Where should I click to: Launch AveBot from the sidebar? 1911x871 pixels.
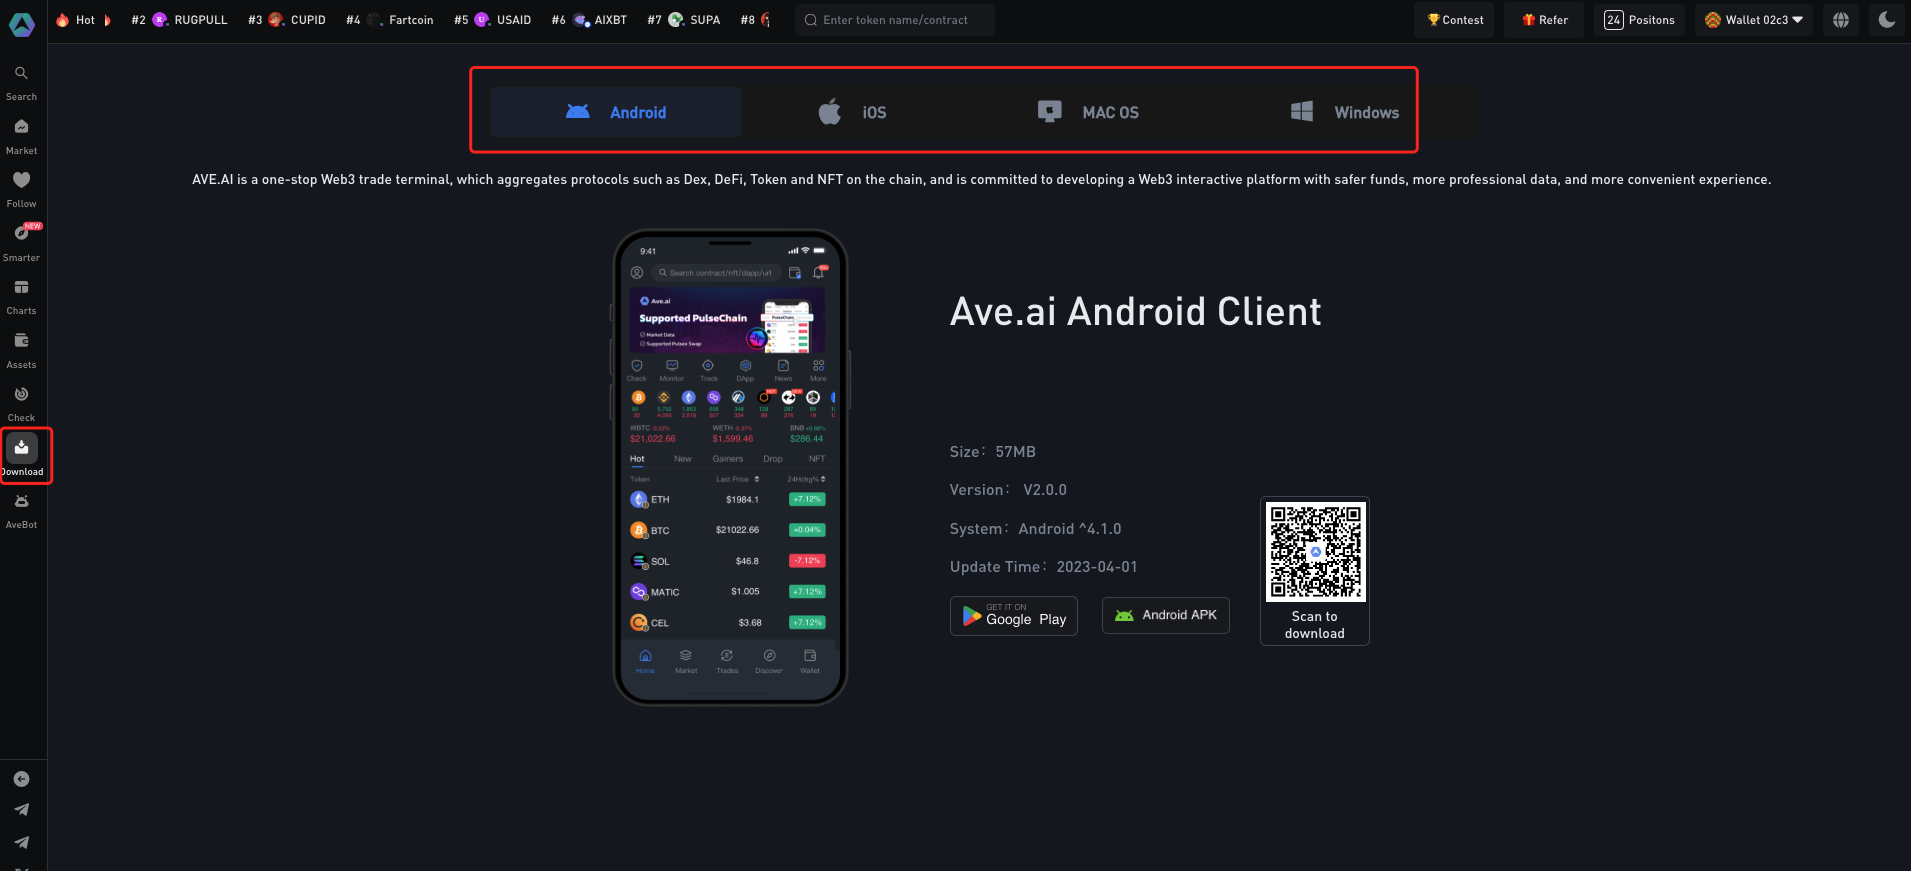[x=21, y=511]
